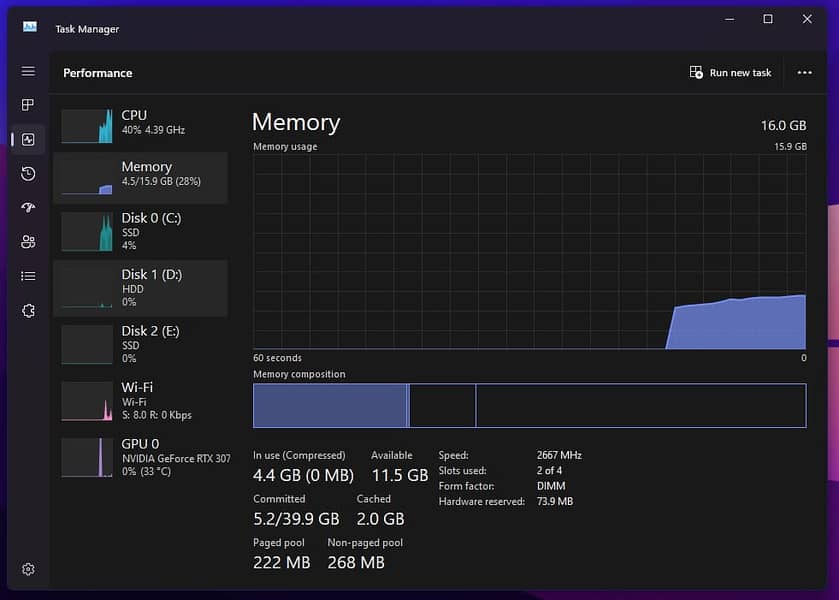Click the 268 MB Non-paged pool value
The width and height of the screenshot is (839, 600).
point(356,563)
